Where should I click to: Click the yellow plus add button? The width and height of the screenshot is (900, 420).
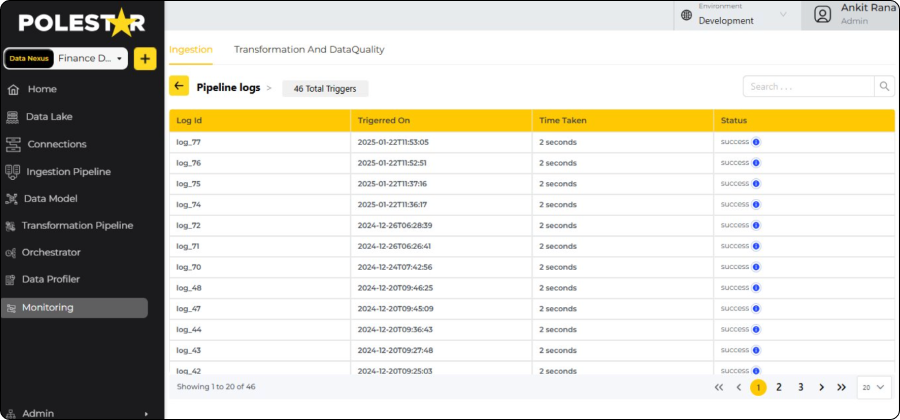tap(145, 59)
